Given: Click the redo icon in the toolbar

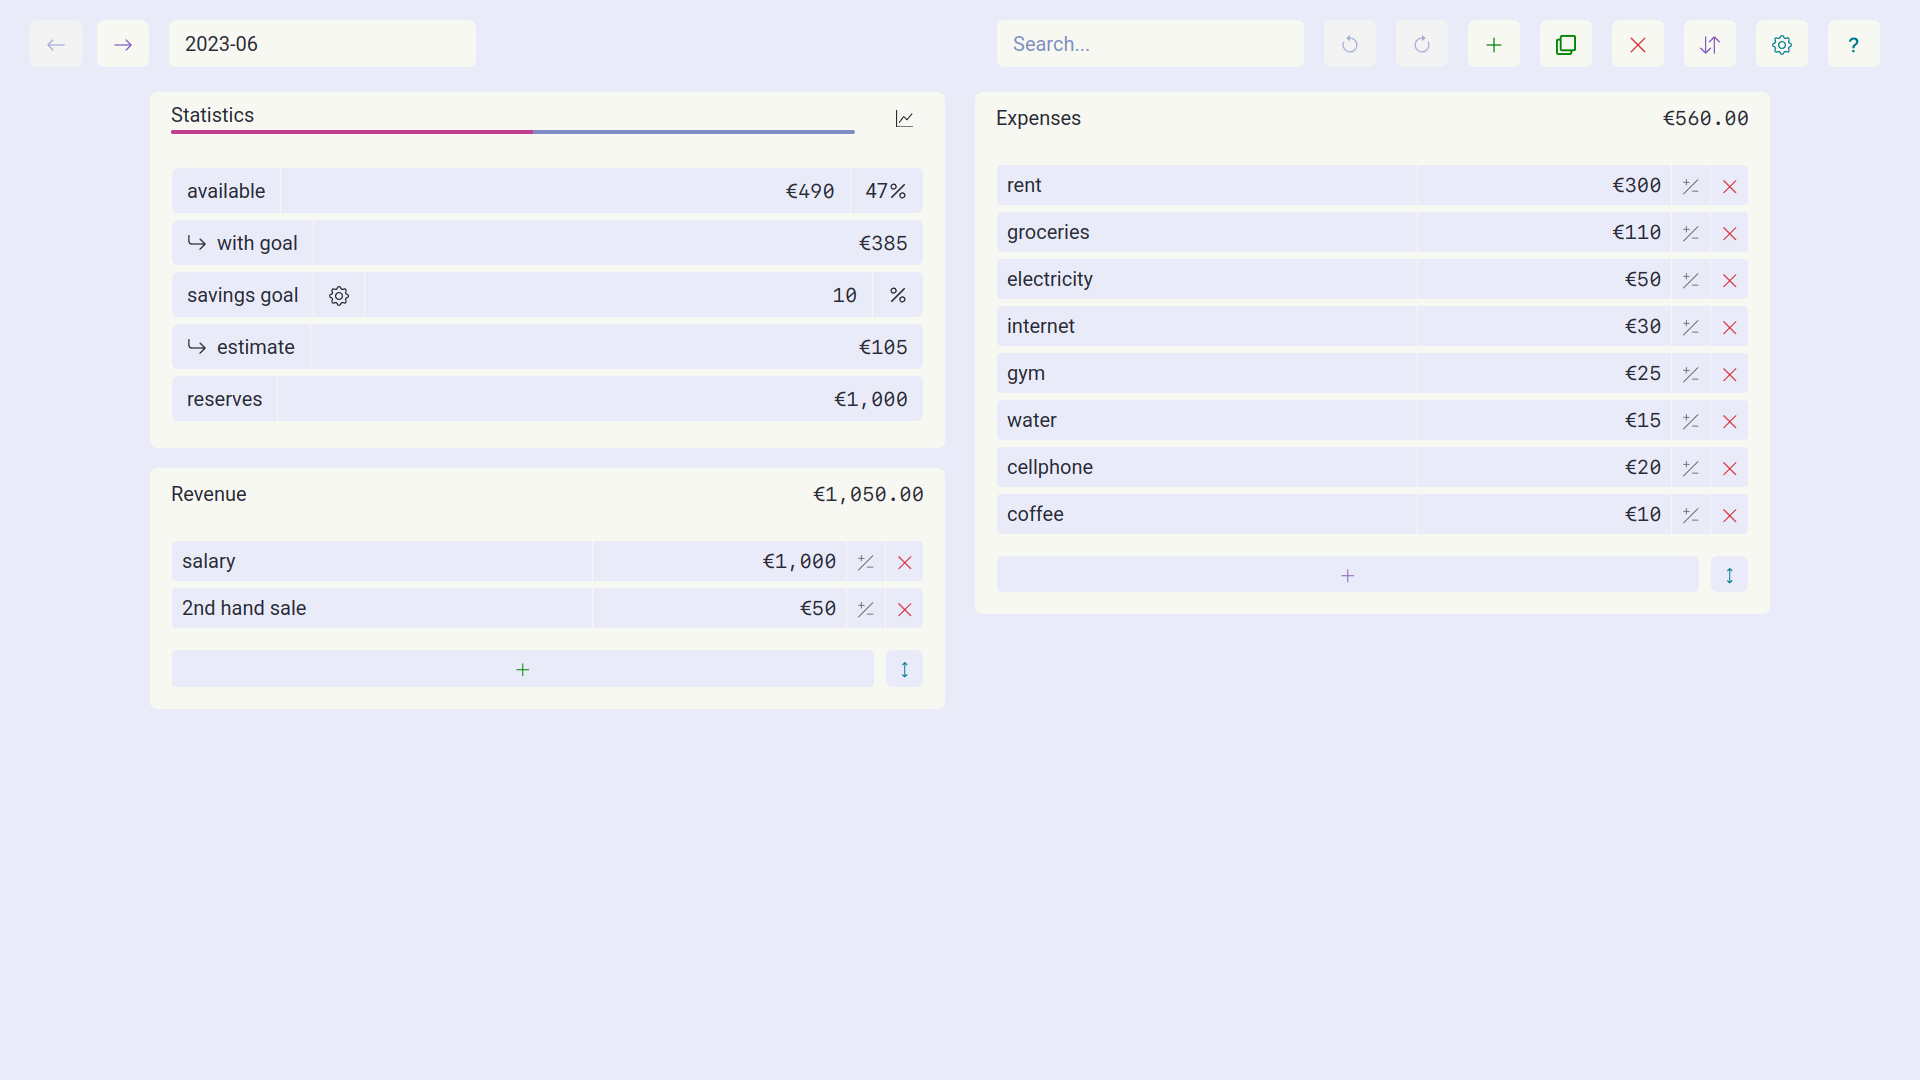Looking at the screenshot, I should pyautogui.click(x=1422, y=44).
